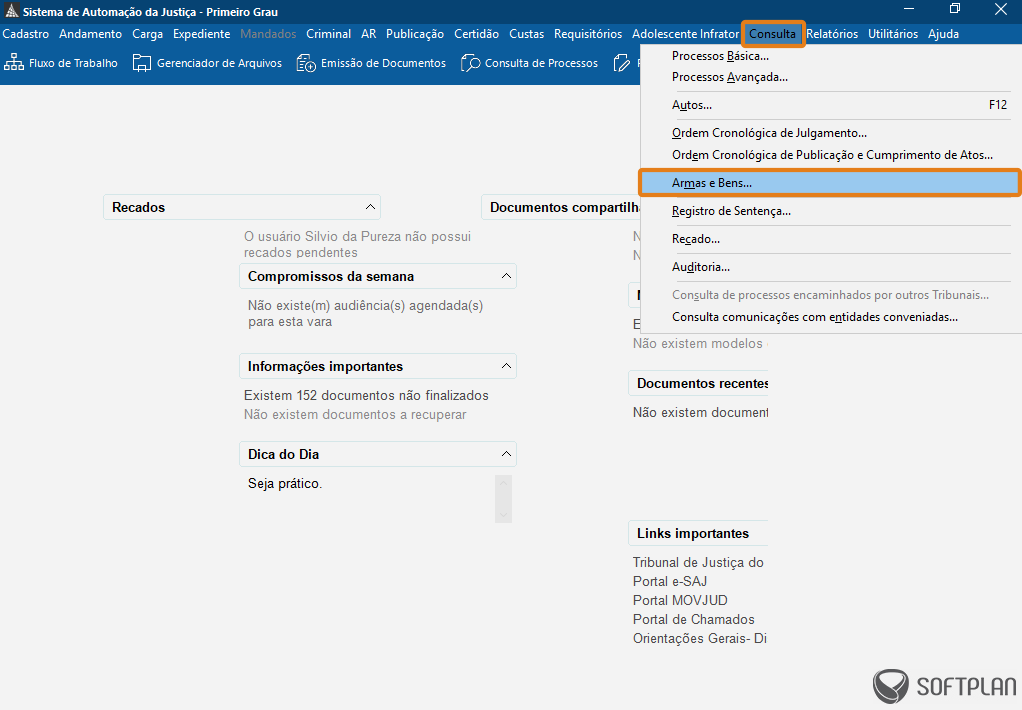The height and width of the screenshot is (710, 1022).
Task: Collapse the Recados panel chevron
Action: point(370,207)
